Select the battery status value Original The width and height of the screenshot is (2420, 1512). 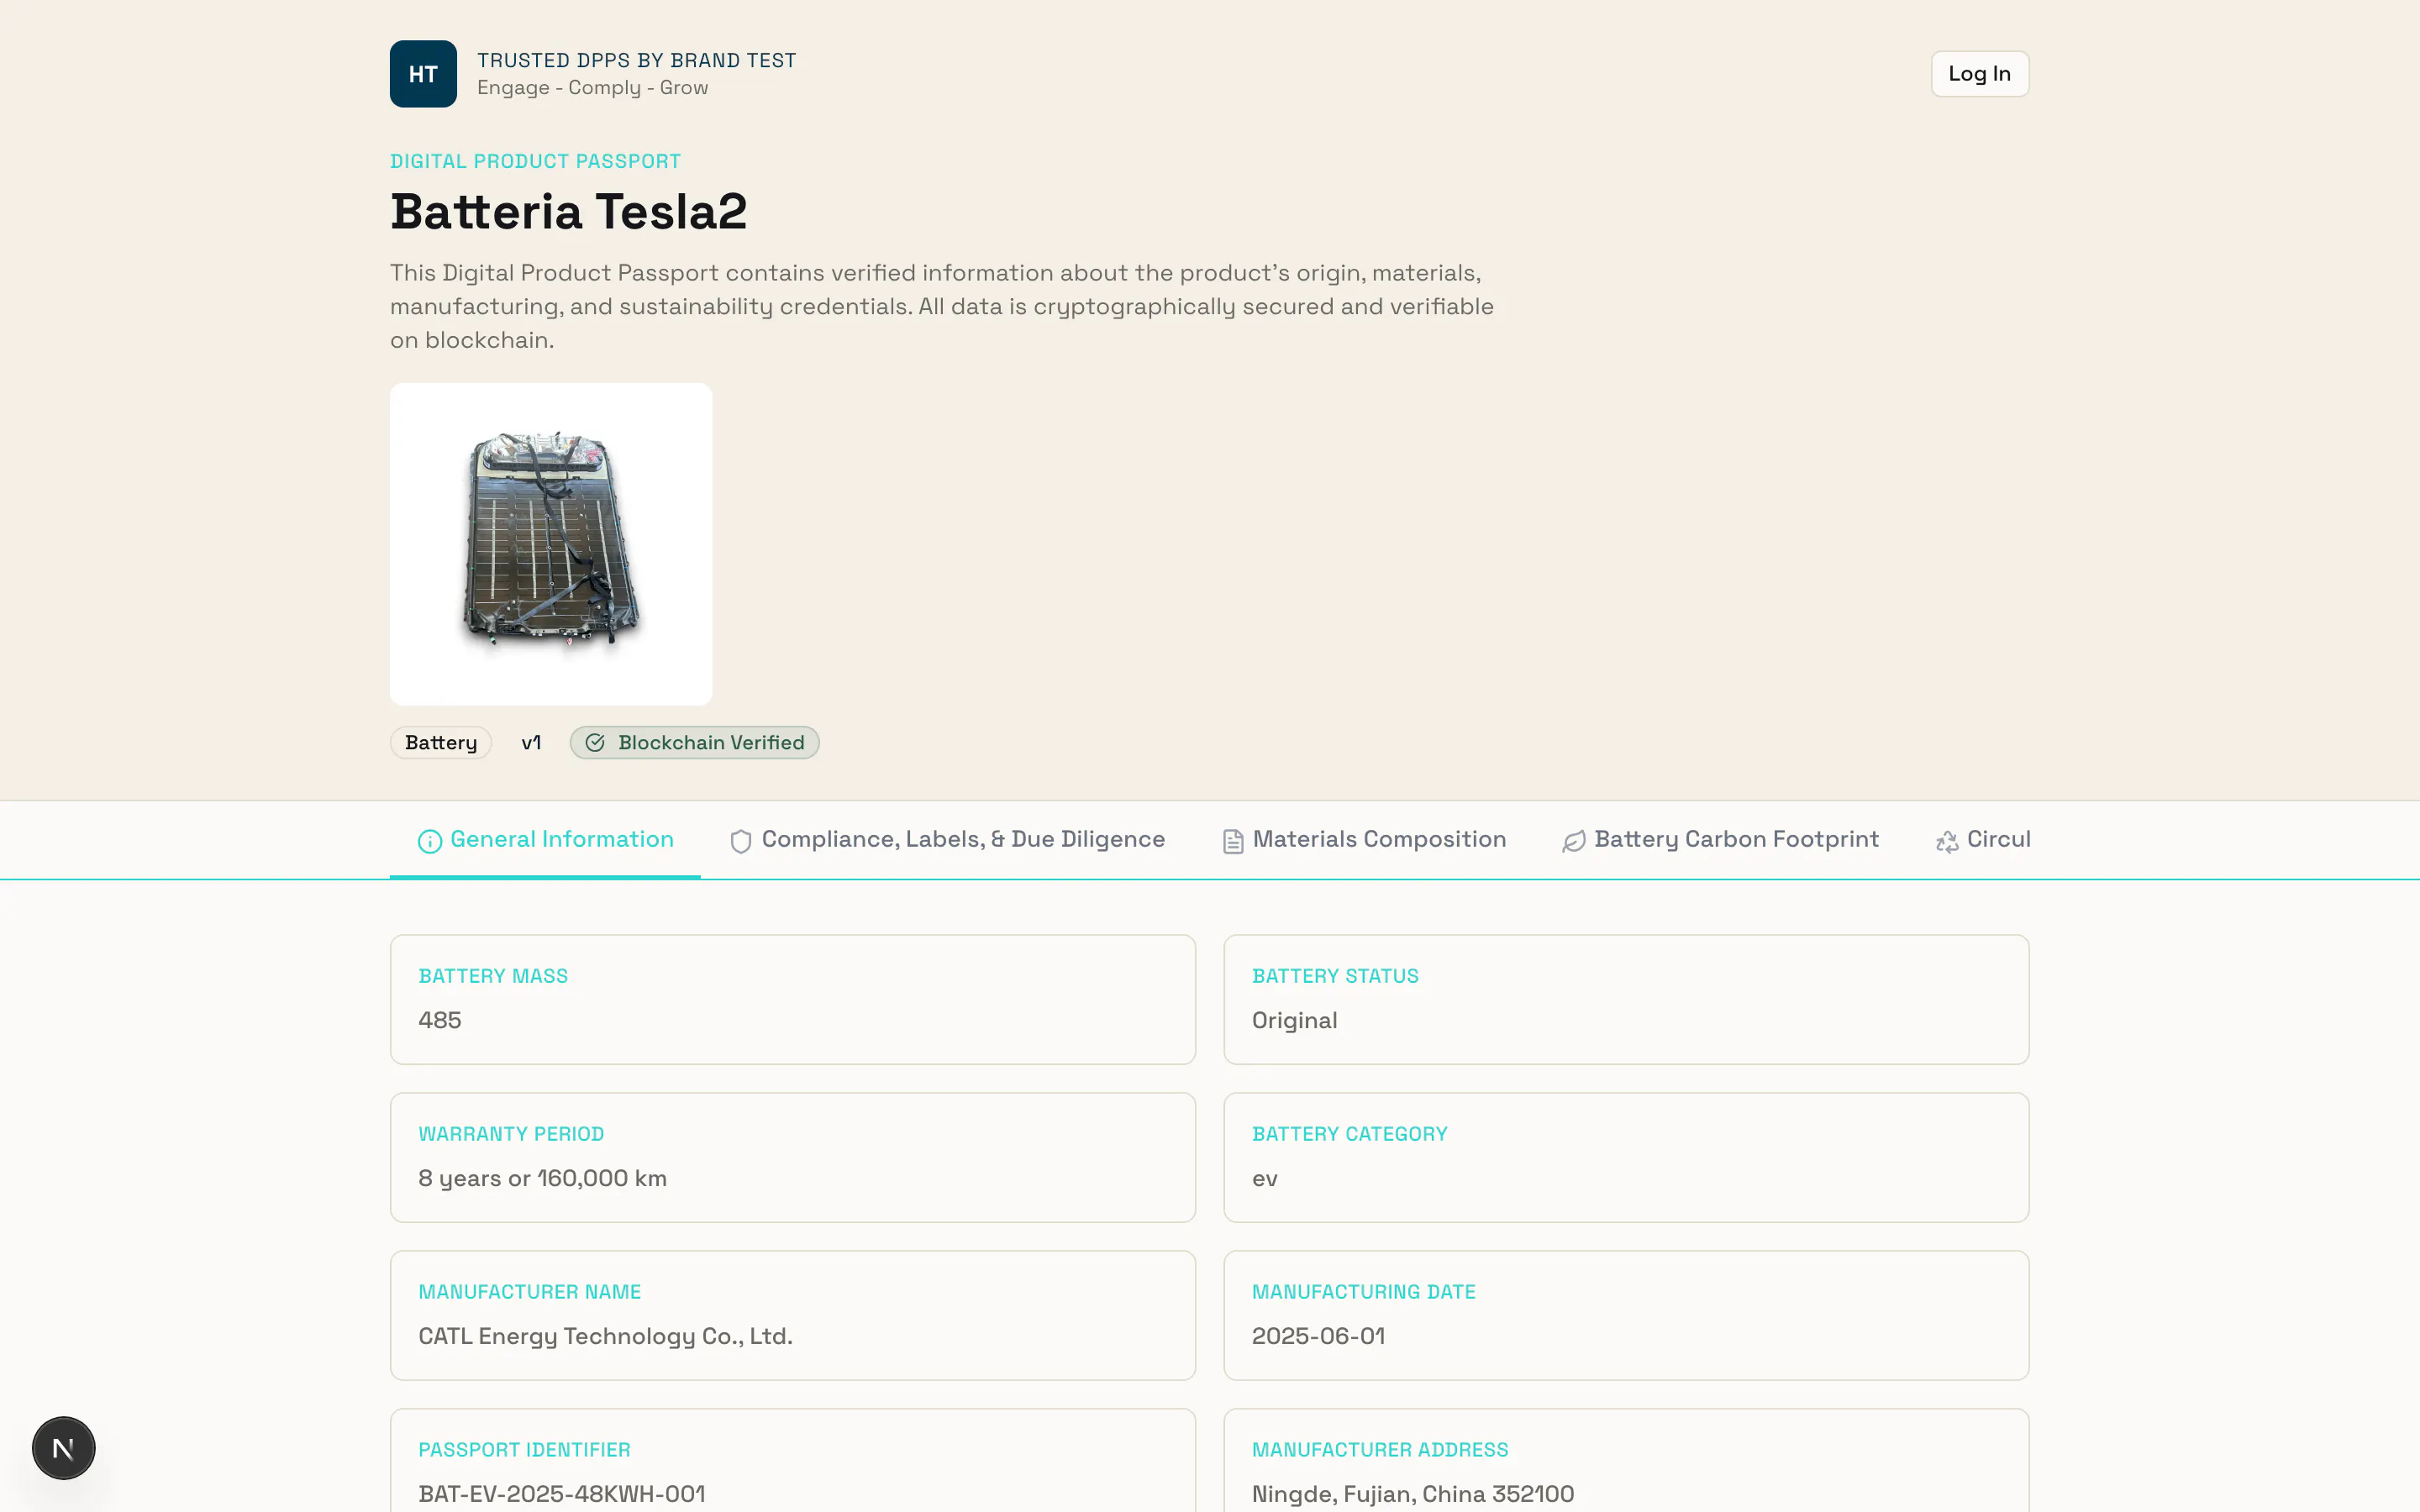click(x=1294, y=1020)
